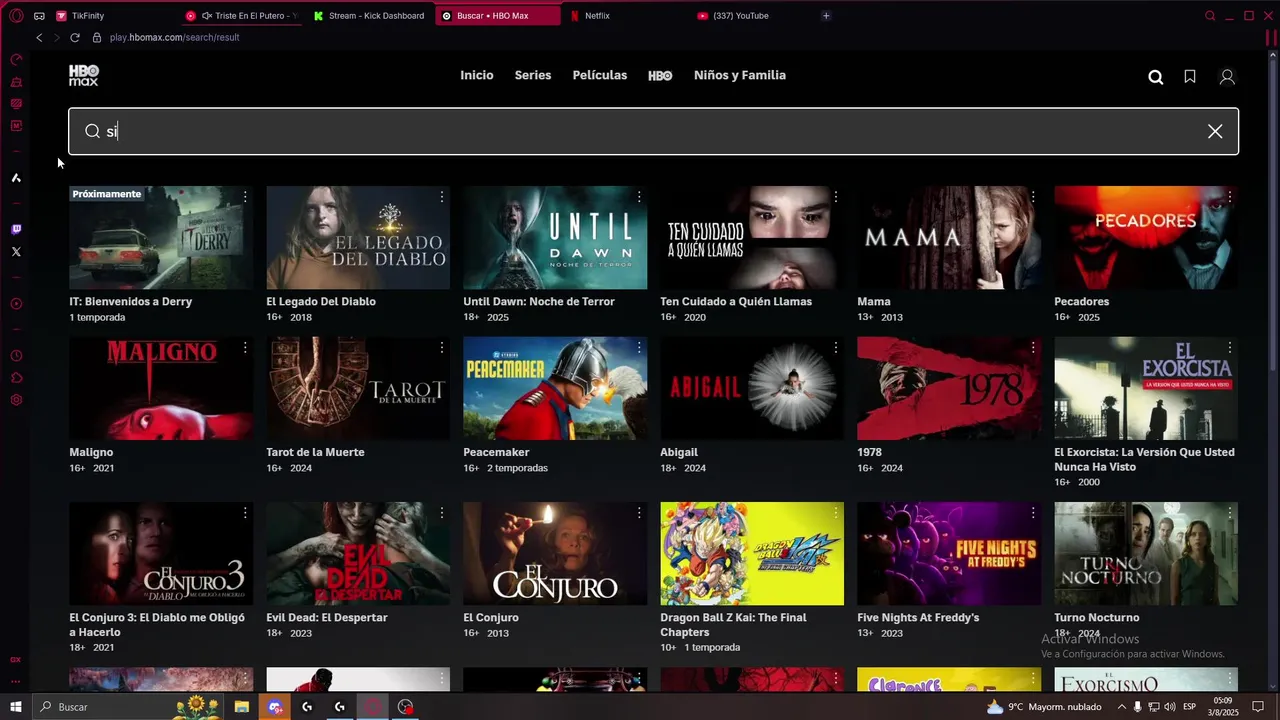Go back in browser history

tap(39, 38)
